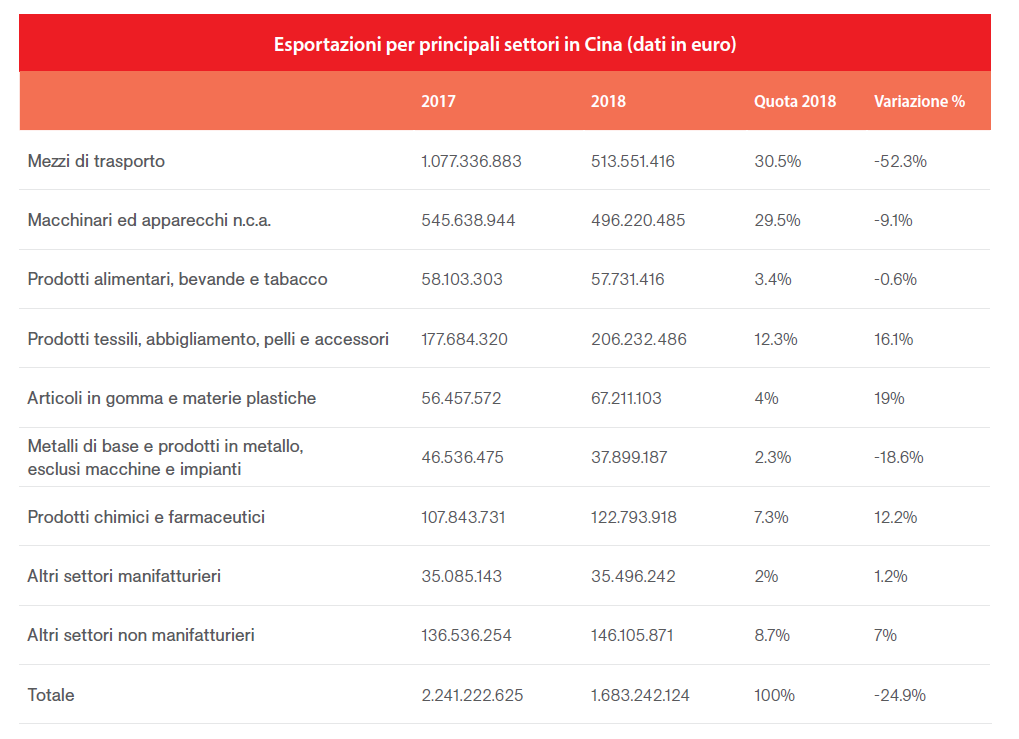The width and height of the screenshot is (1019, 739).
Task: Select the 30.5% quota value
Action: pos(777,161)
